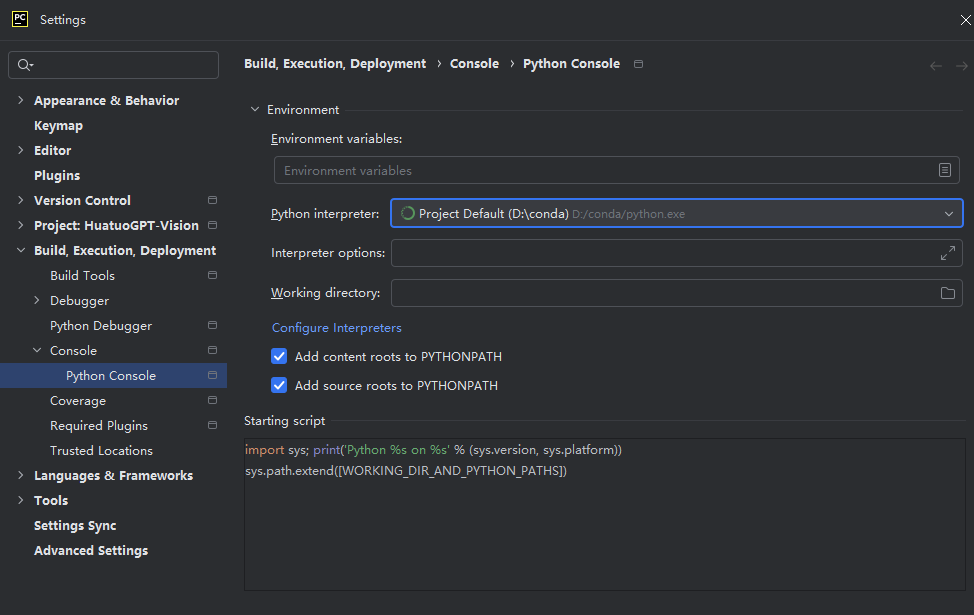The image size is (974, 615).
Task: Expand the Version Control tree node arrow
Action: 20,200
